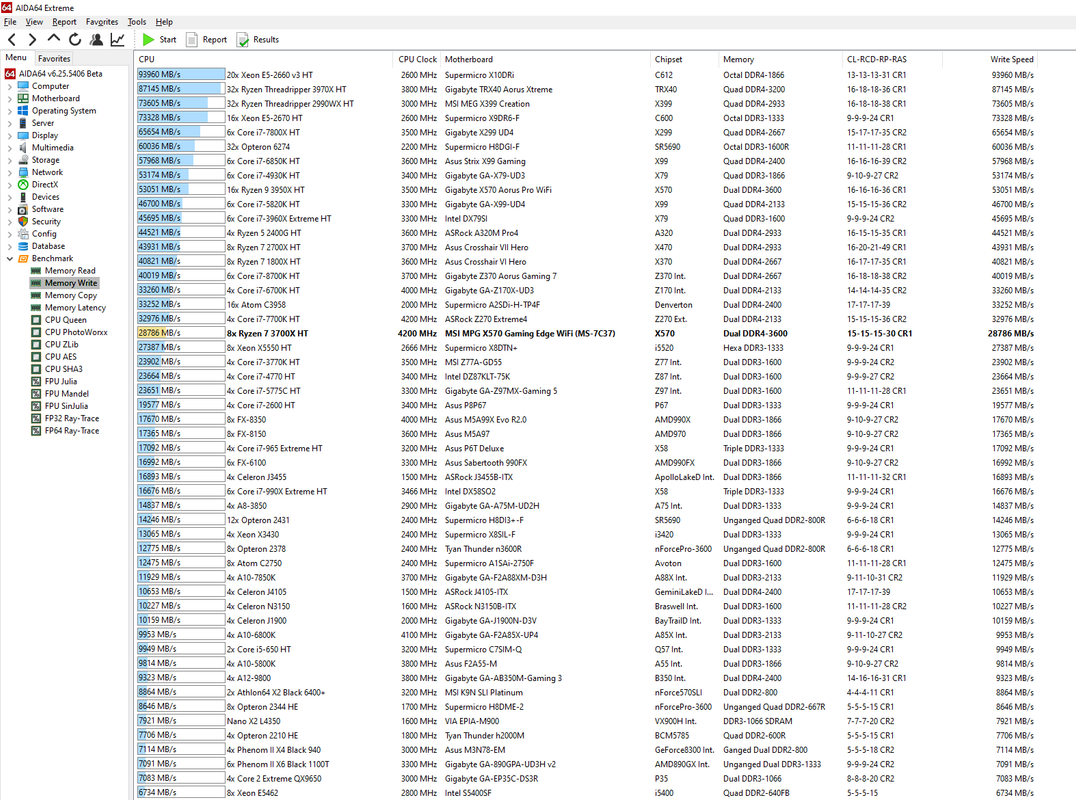Click the Gigabyte X570 Aorus Pro WiFi cell
1076x800 pixels.
(x=498, y=190)
